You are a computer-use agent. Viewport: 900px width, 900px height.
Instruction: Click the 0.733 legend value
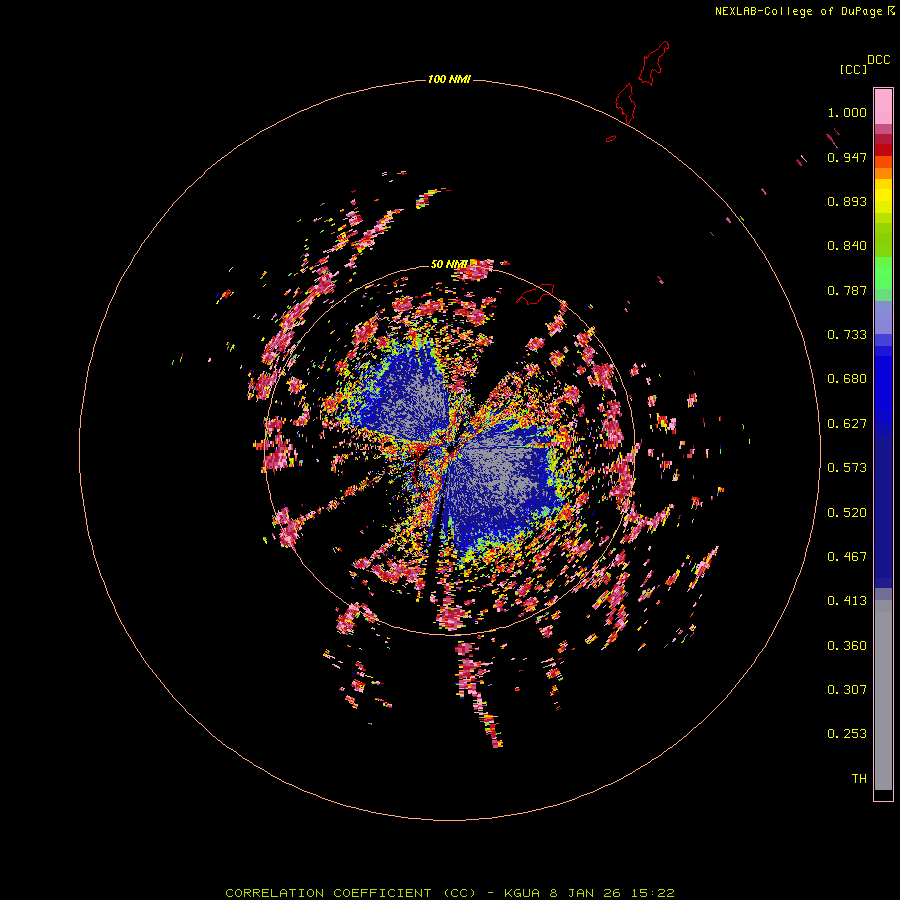(847, 335)
